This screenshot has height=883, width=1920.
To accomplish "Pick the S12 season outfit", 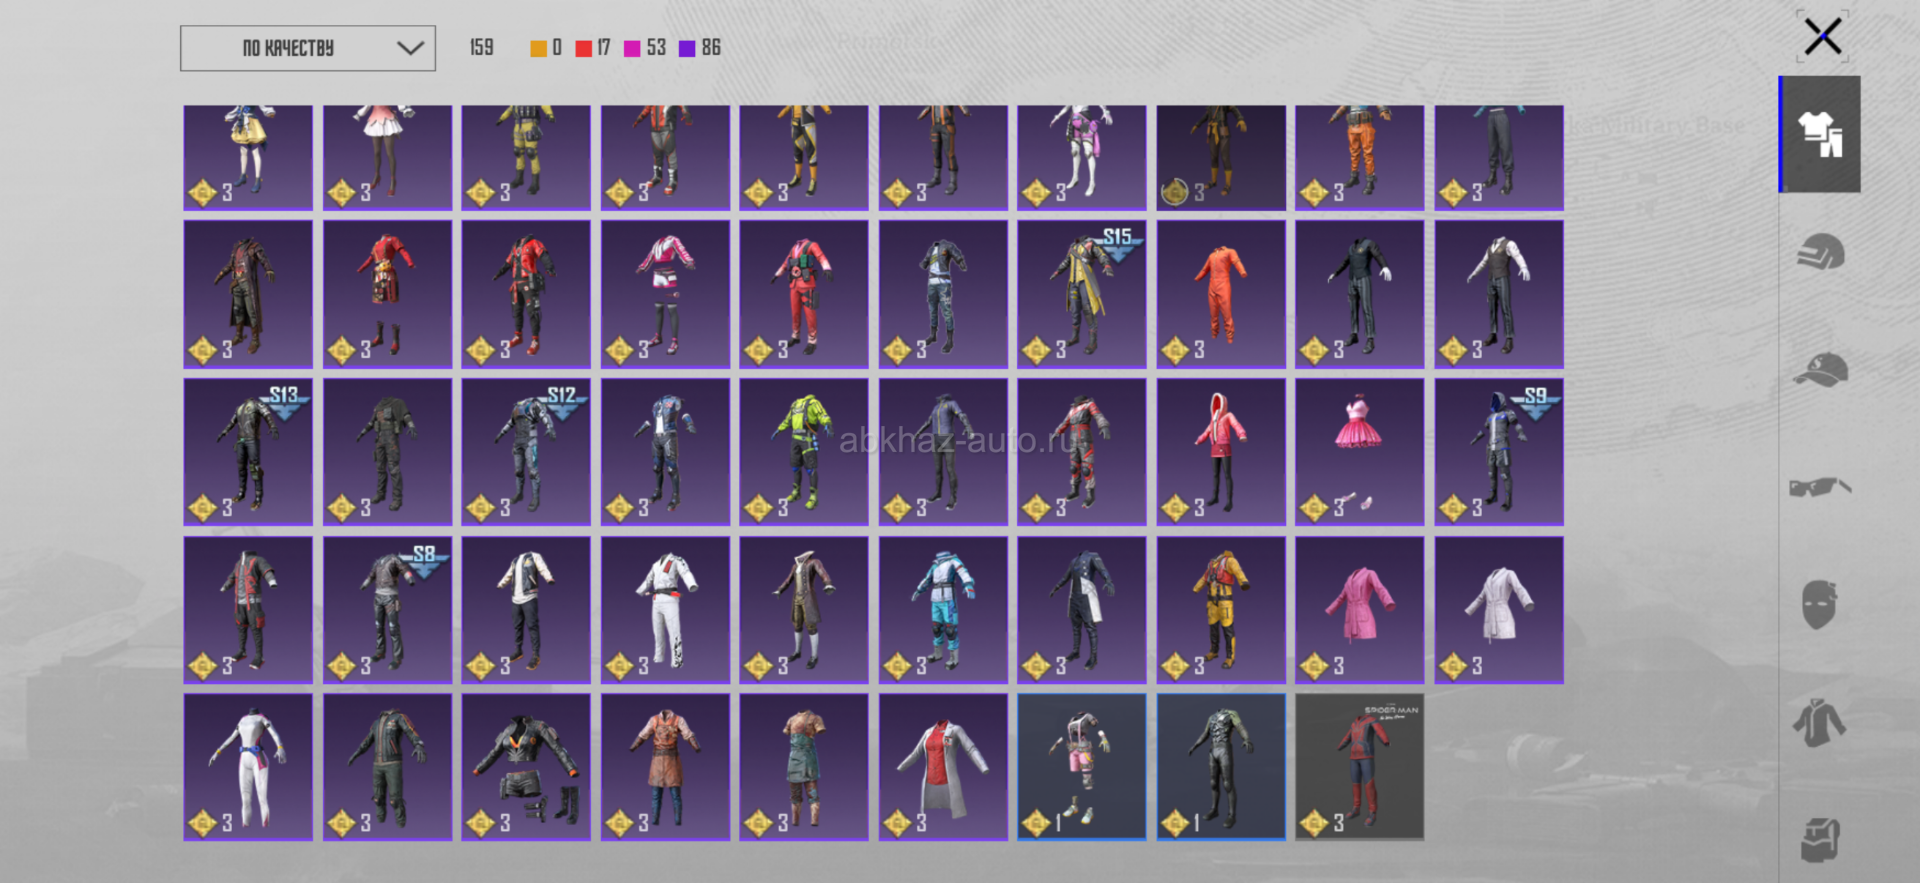I will [526, 451].
